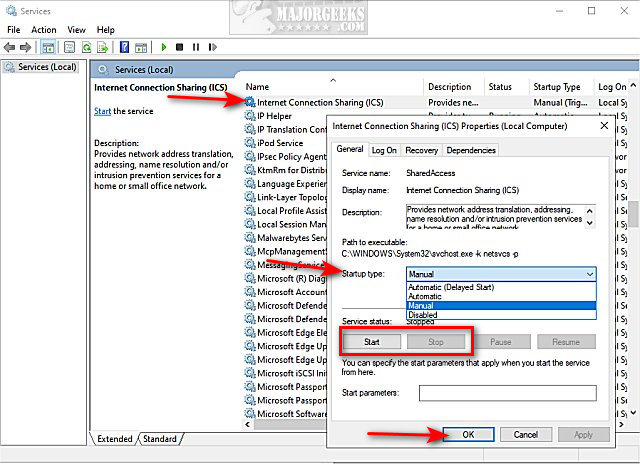Switch to the Log On tab
This screenshot has width=640, height=464.
[x=384, y=151]
